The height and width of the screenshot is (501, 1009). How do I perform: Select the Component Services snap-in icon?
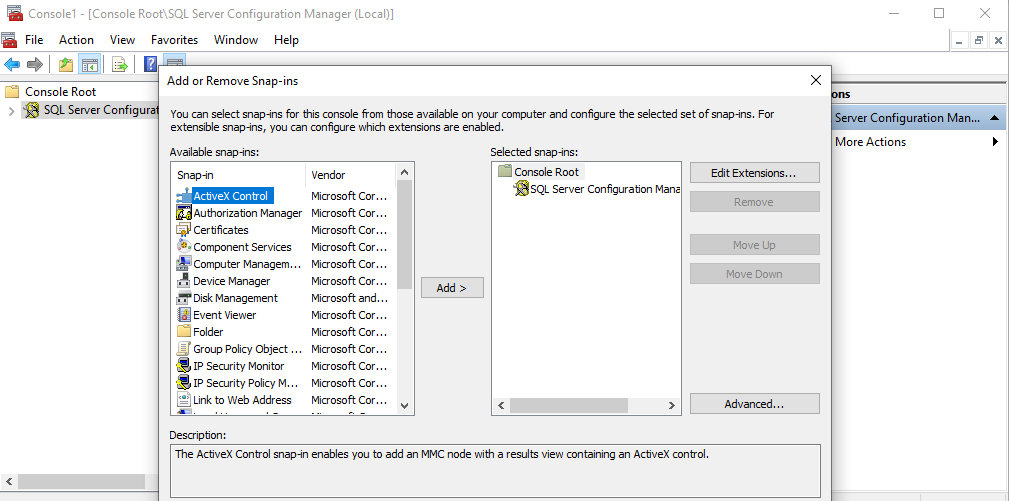[183, 247]
